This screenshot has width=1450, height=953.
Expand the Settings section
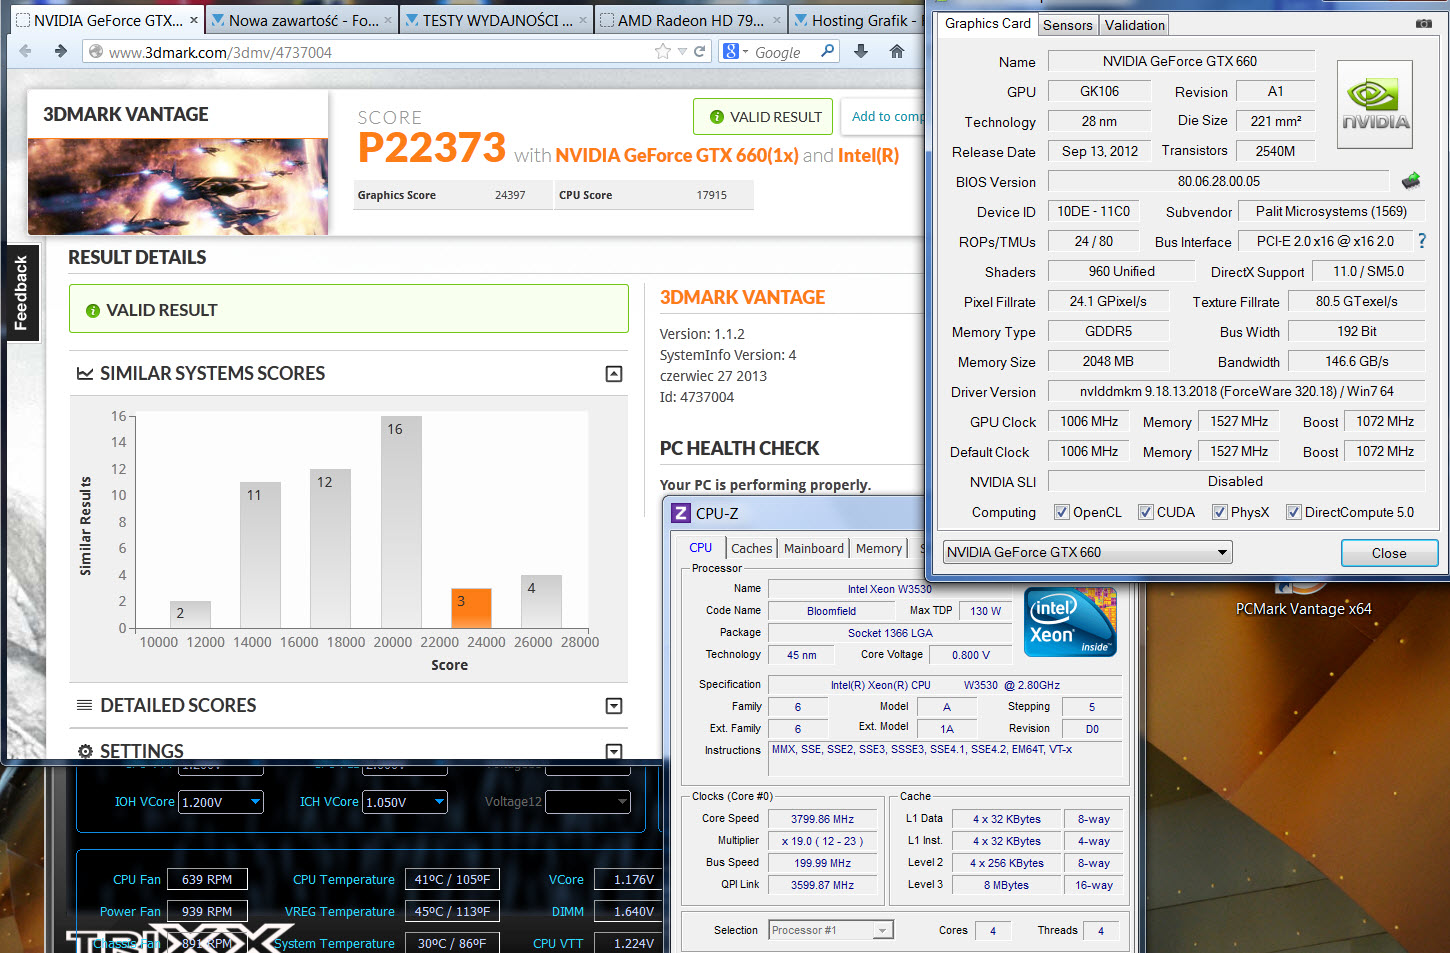point(614,751)
